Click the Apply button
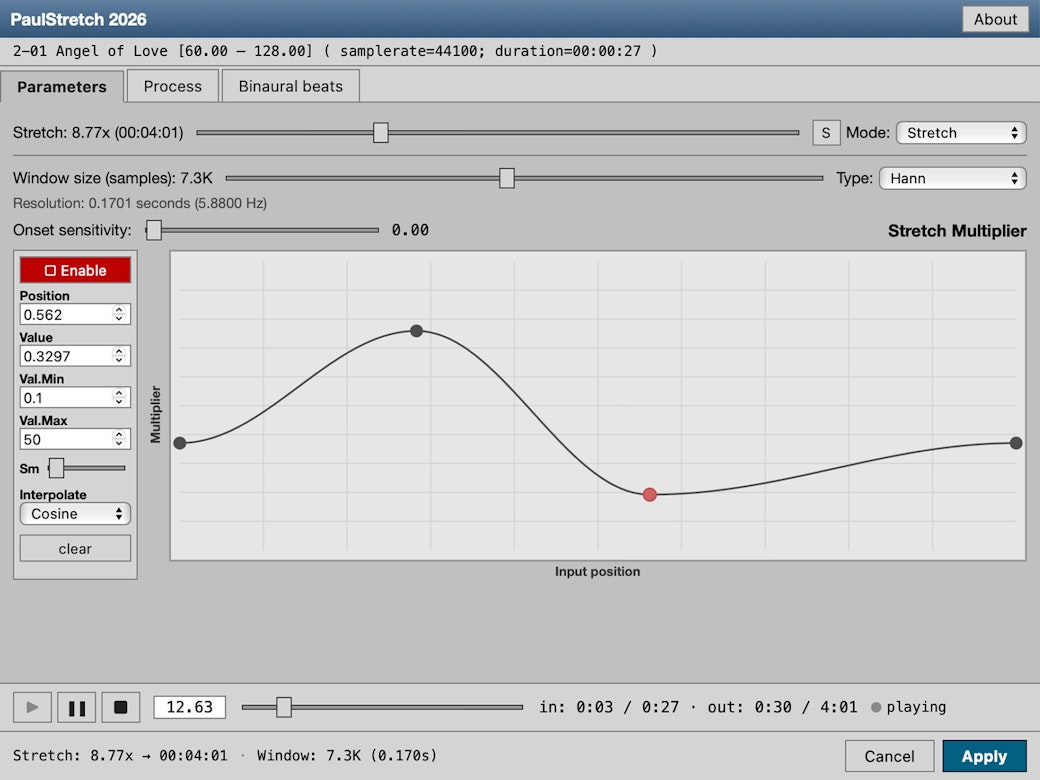Screen dimensions: 1040x780 984,756
